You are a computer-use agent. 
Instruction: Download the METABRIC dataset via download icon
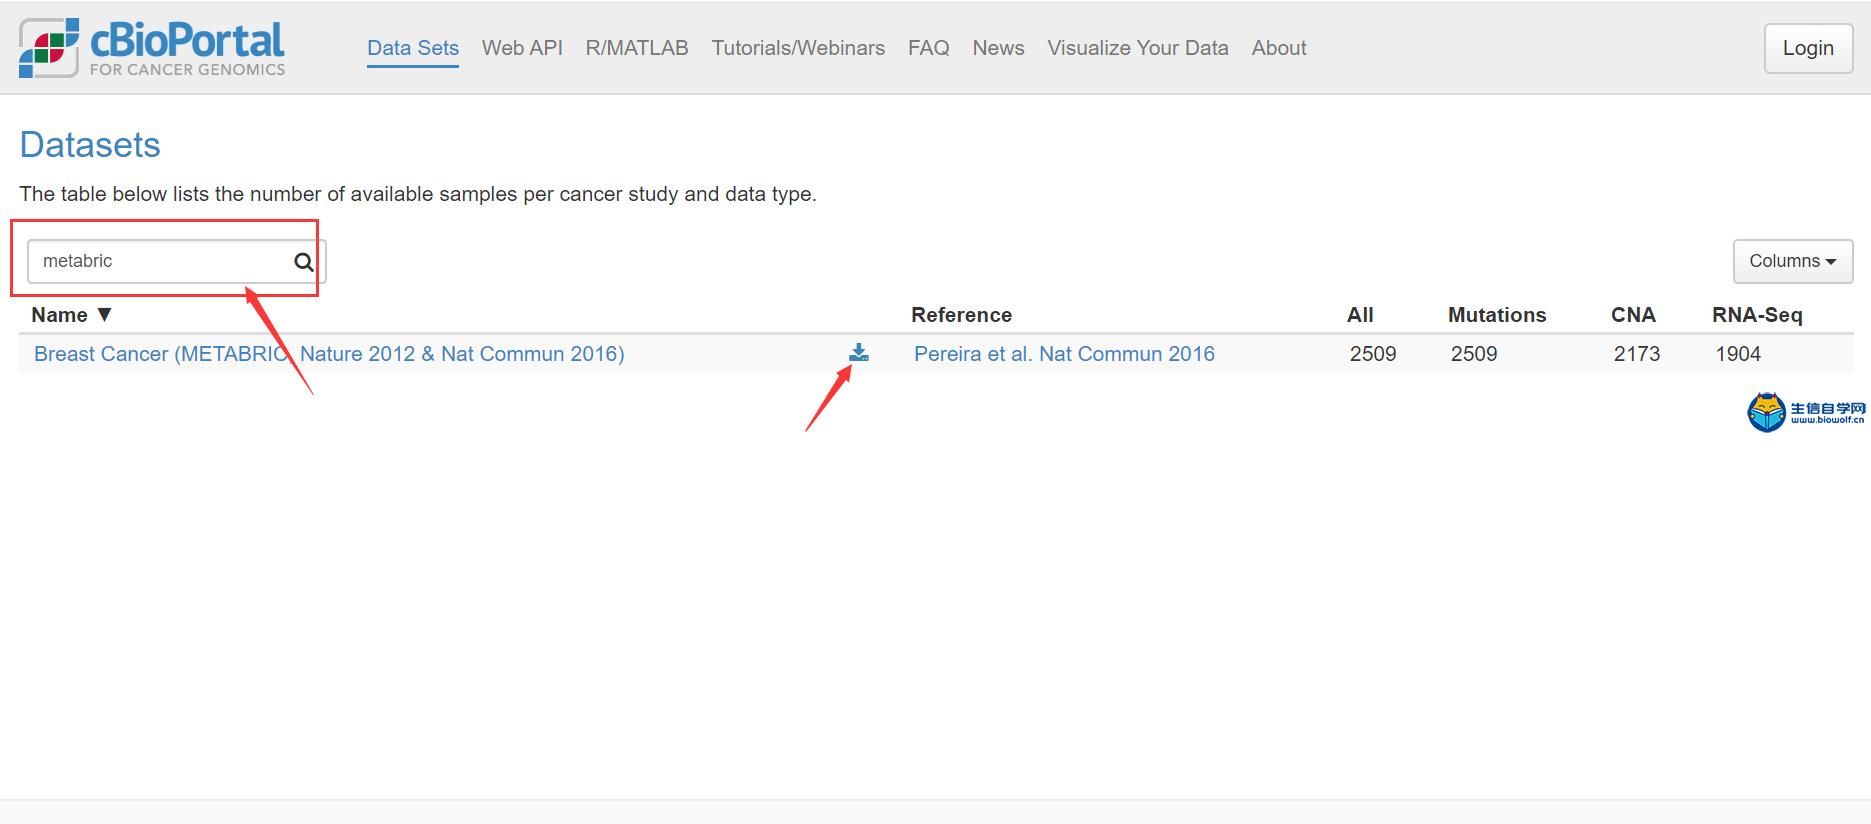click(859, 352)
